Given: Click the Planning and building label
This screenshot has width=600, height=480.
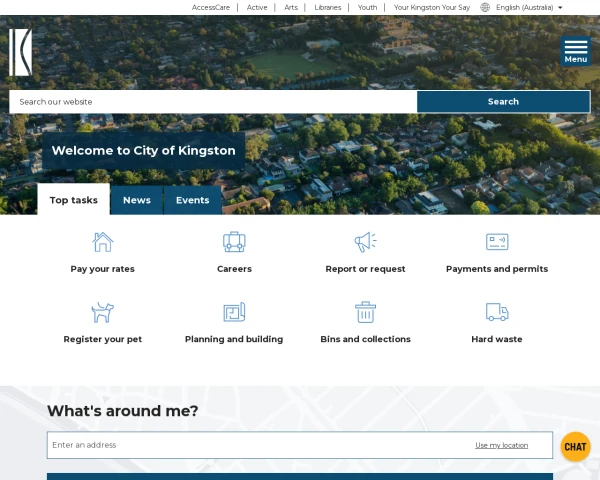Looking at the screenshot, I should (234, 339).
